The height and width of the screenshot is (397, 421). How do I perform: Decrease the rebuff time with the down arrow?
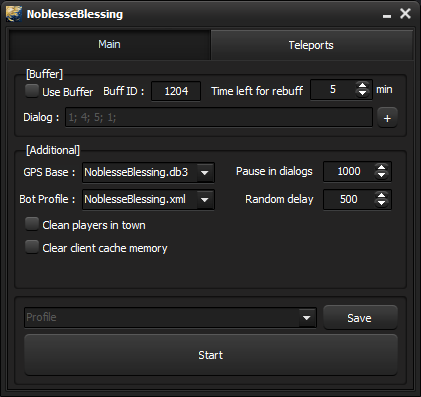point(362,94)
